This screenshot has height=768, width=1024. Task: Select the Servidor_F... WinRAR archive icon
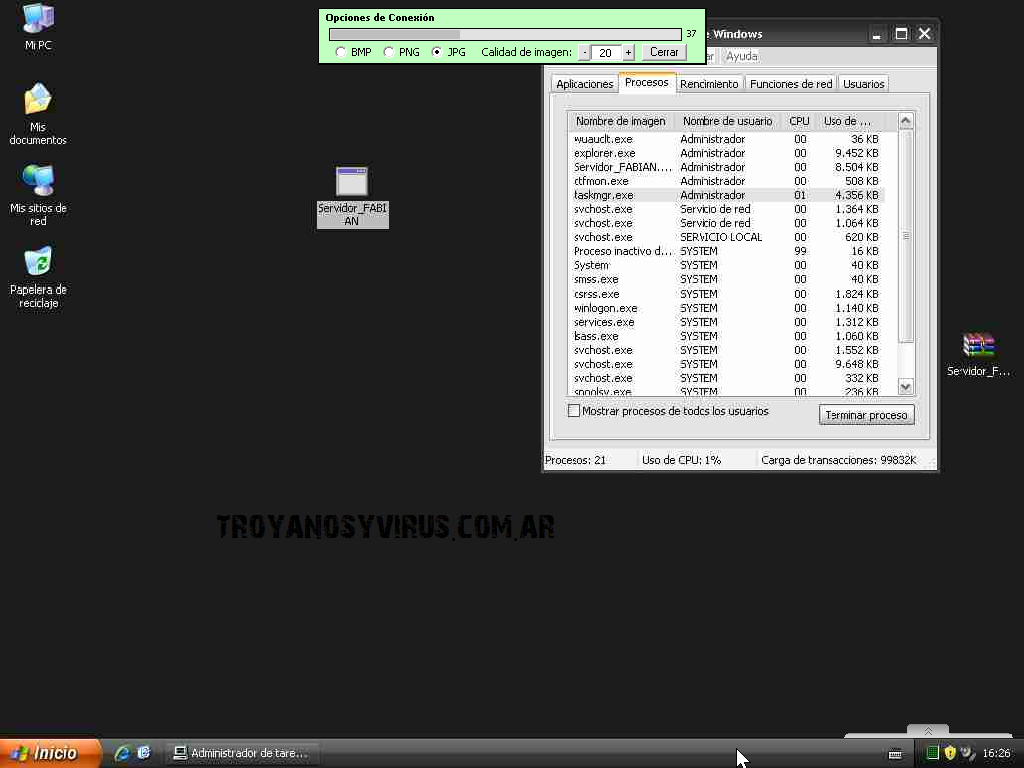(978, 355)
